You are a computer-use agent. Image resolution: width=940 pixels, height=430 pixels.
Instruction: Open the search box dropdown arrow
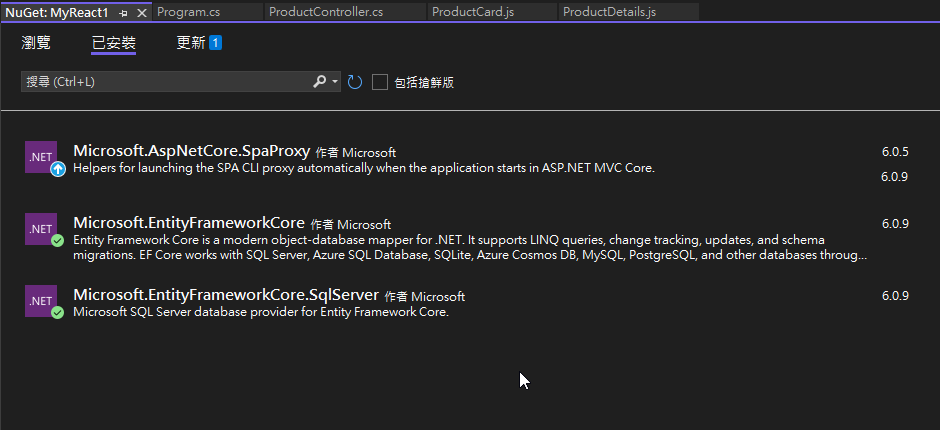click(x=335, y=82)
